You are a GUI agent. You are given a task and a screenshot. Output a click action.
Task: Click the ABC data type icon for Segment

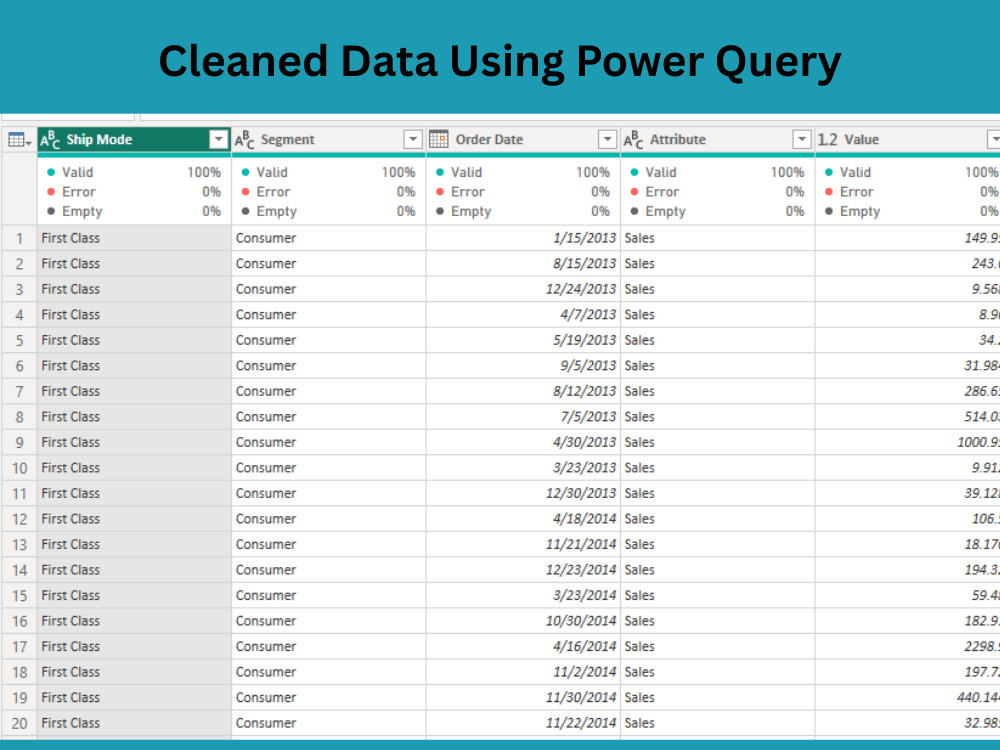pyautogui.click(x=244, y=140)
